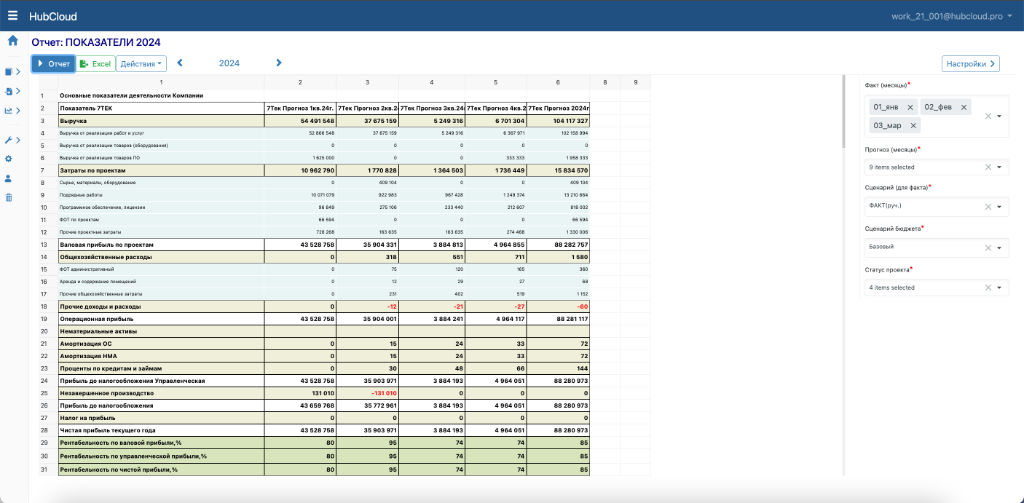
Task: Go to previous year with left arrow
Action: [x=180, y=63]
